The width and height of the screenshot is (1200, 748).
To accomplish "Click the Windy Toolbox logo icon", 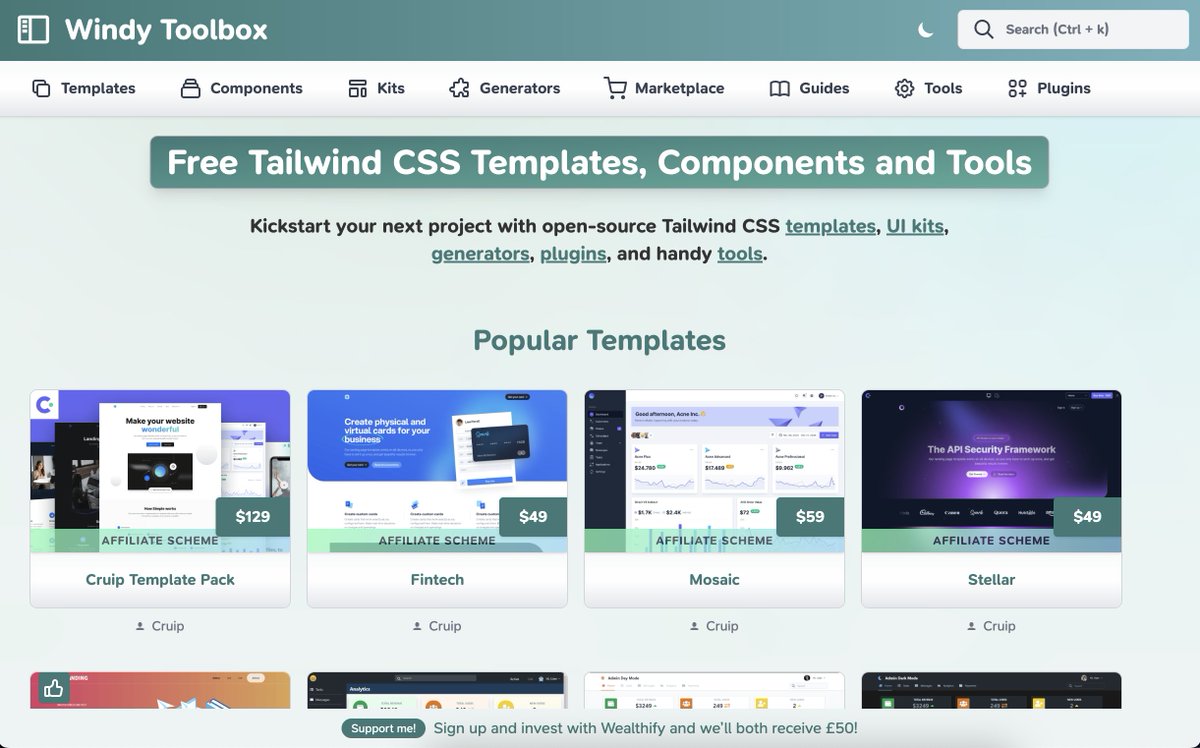I will tap(33, 29).
